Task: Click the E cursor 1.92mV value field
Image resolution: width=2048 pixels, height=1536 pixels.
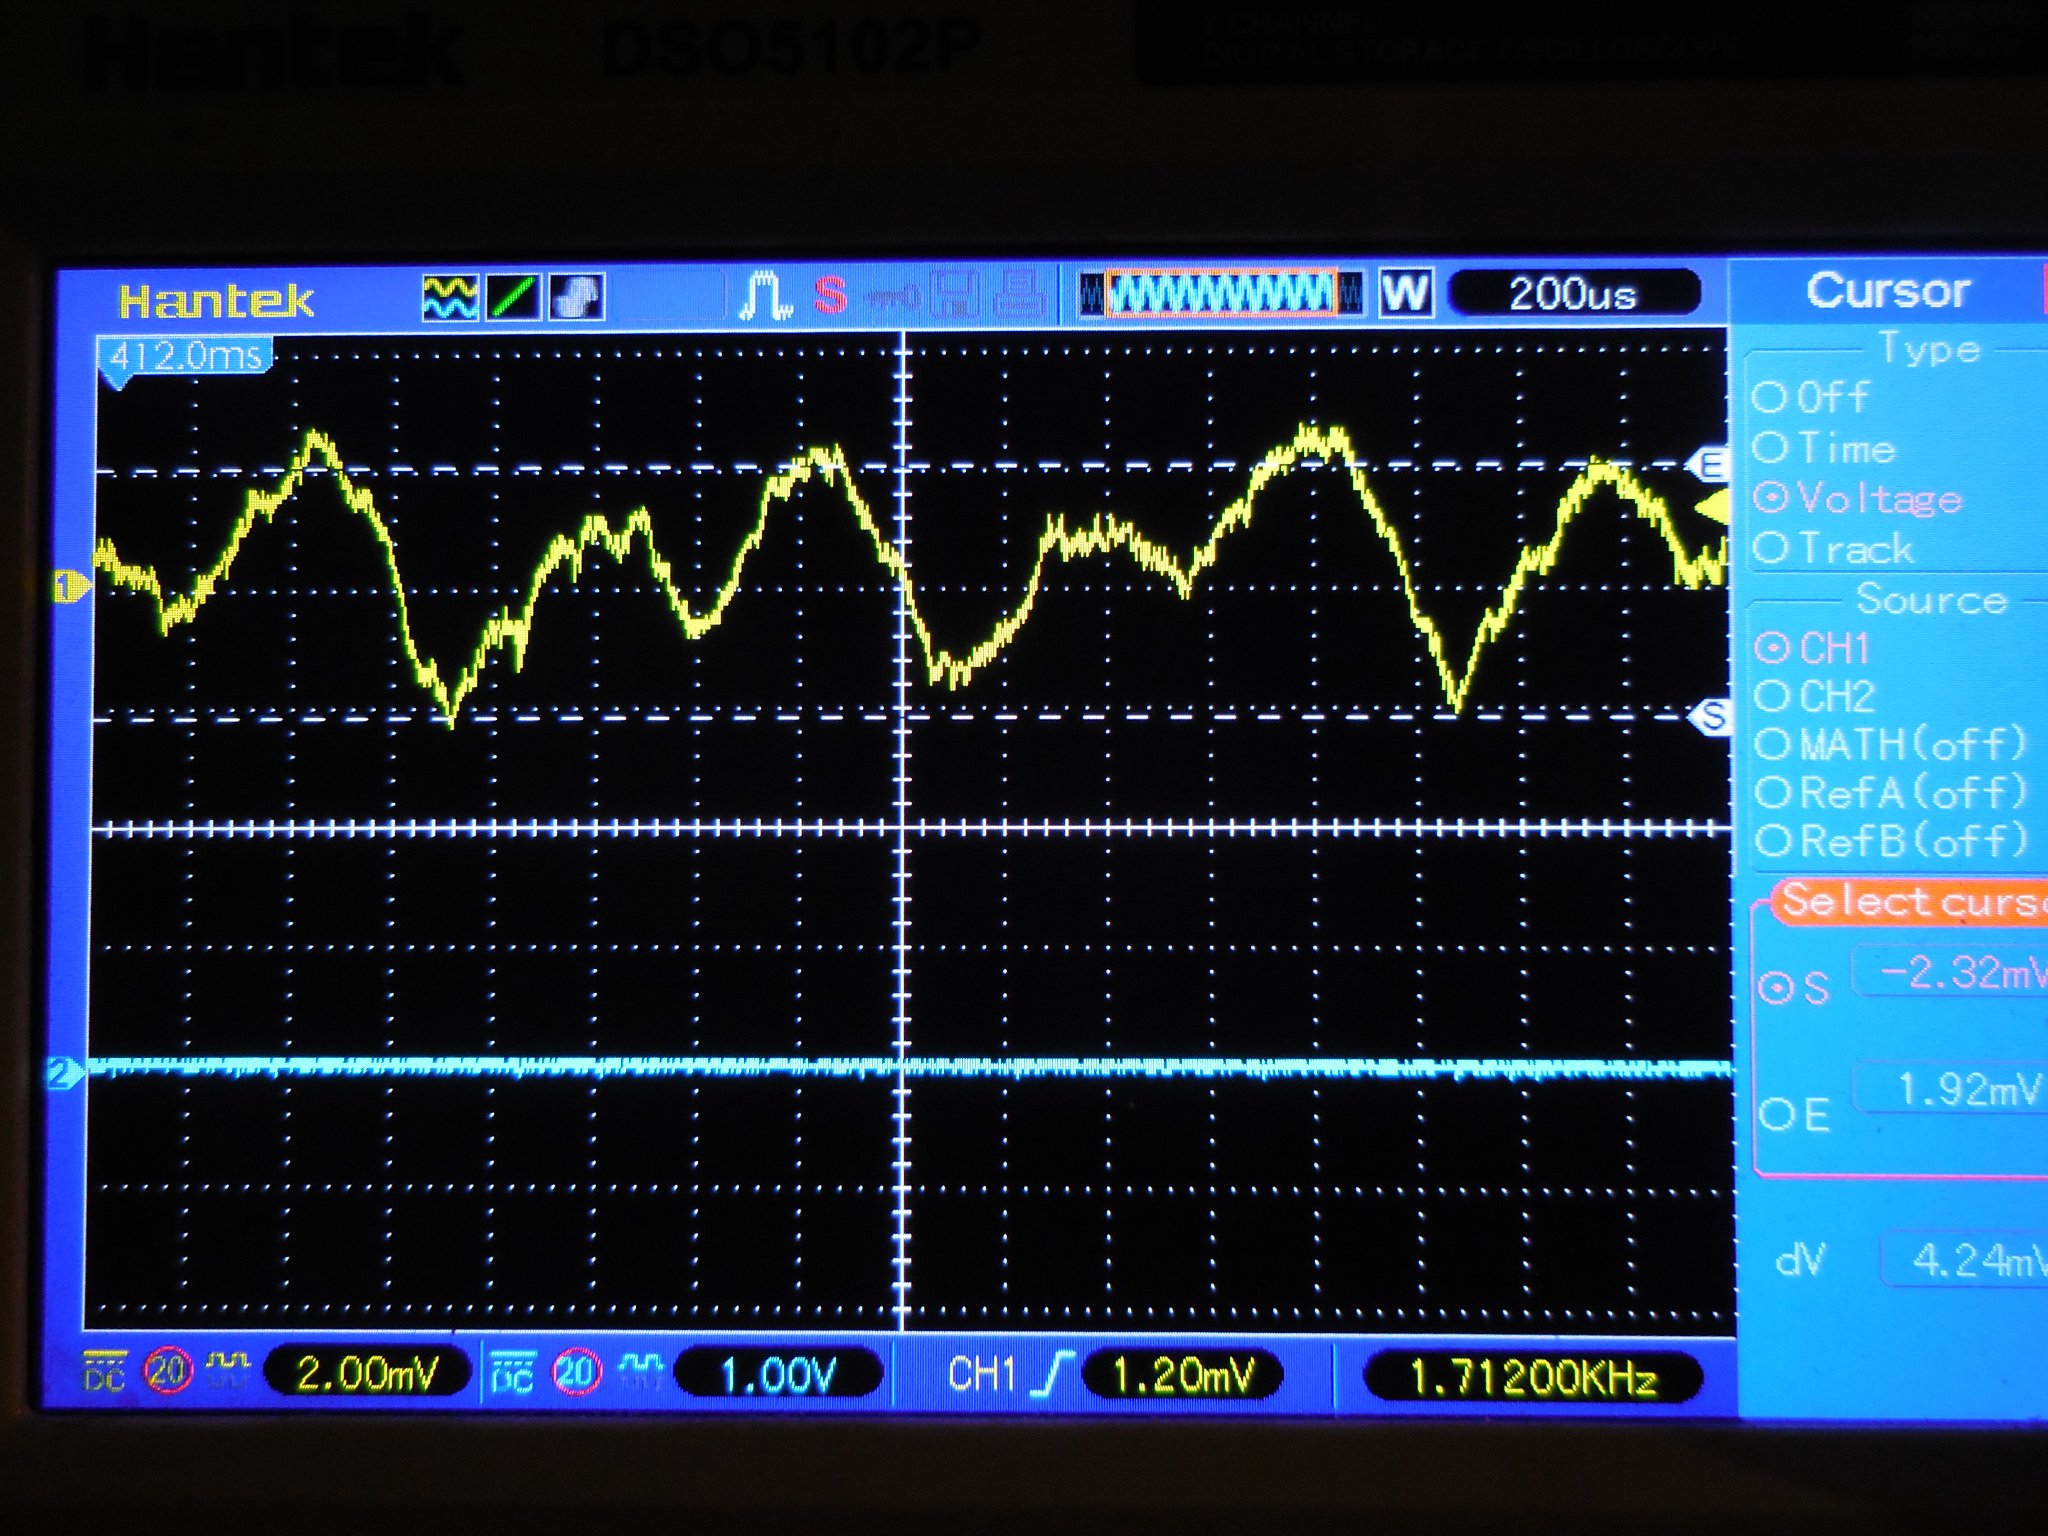Action: pyautogui.click(x=1952, y=1090)
